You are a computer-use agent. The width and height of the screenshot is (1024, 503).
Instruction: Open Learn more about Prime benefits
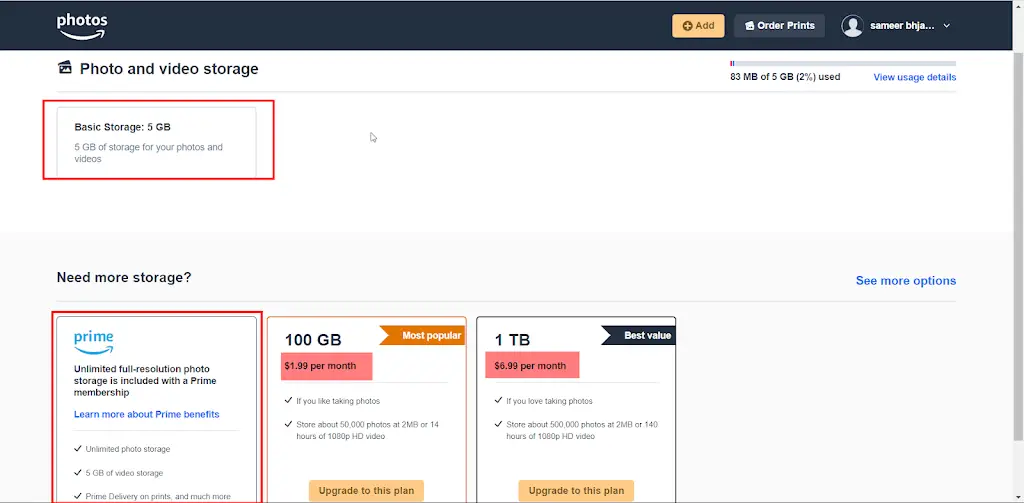coord(147,414)
